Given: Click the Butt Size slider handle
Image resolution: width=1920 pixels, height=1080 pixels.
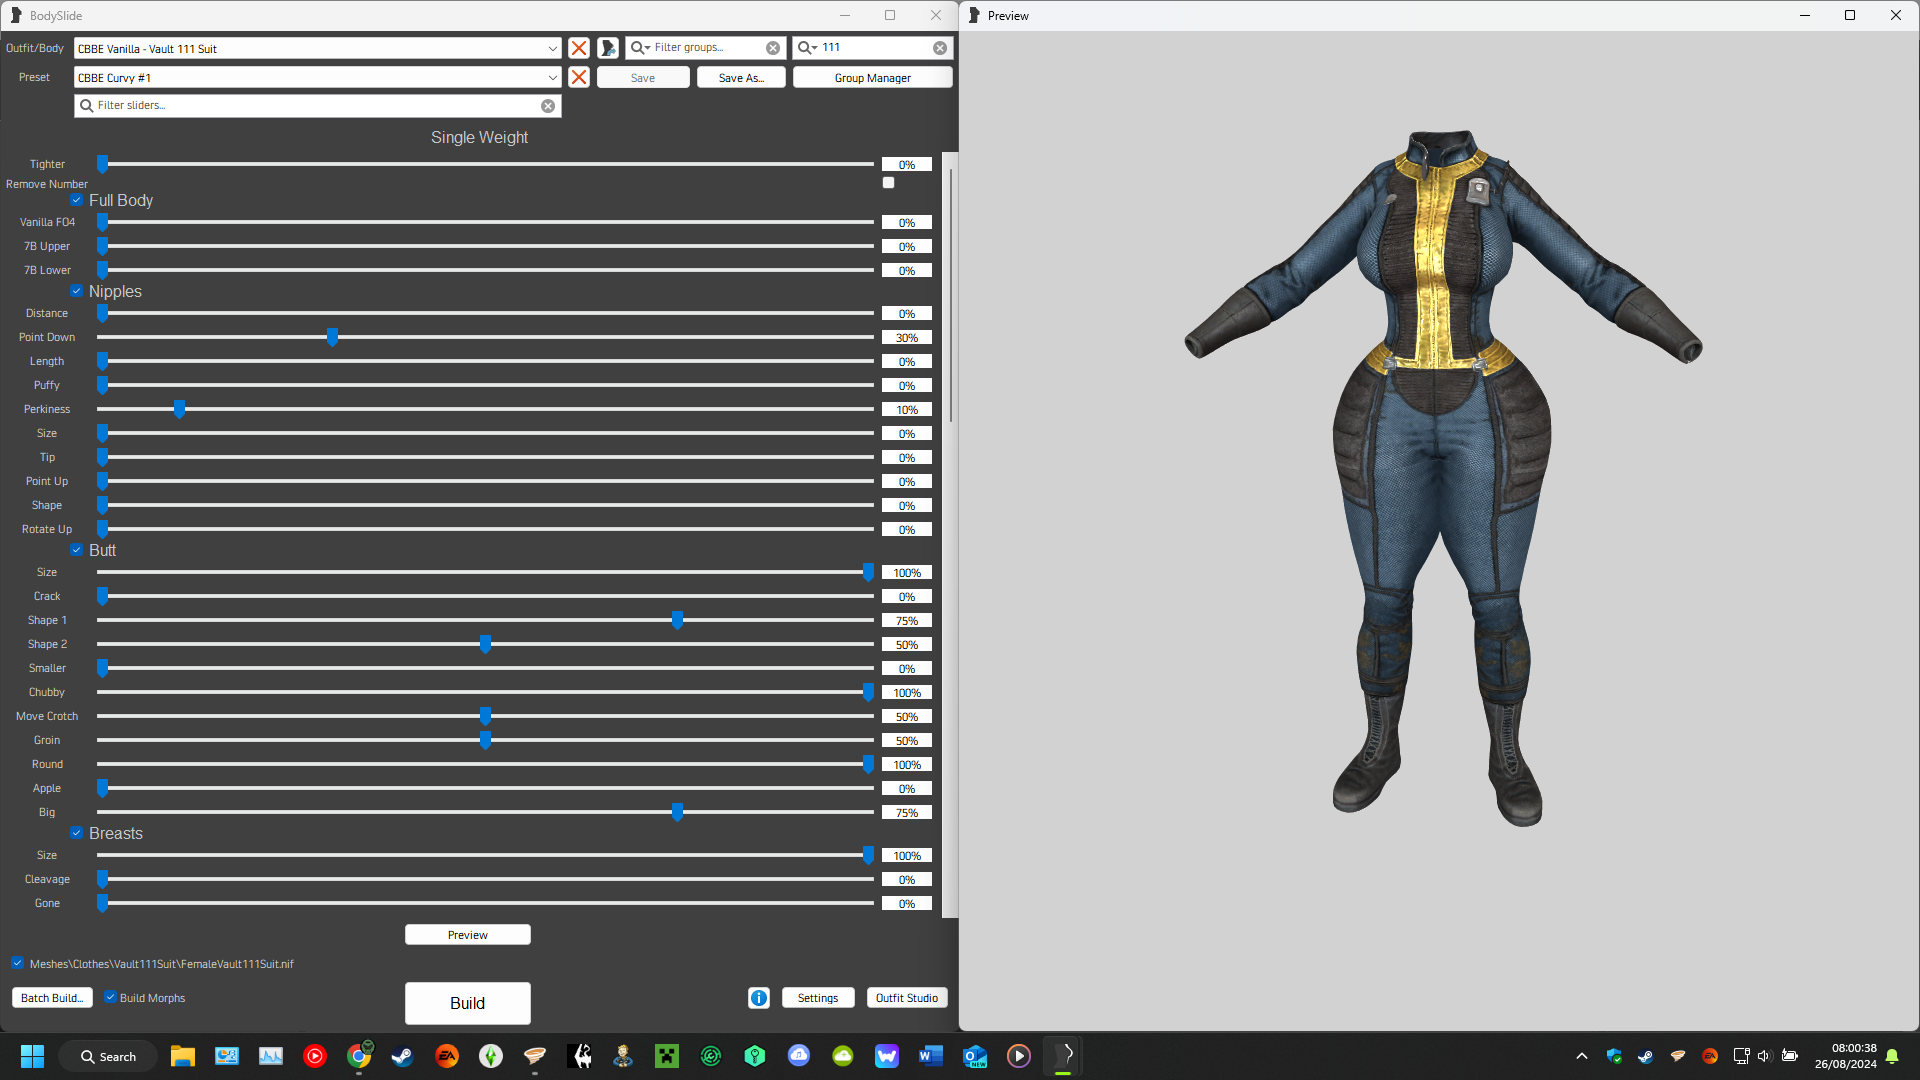Looking at the screenshot, I should (868, 572).
